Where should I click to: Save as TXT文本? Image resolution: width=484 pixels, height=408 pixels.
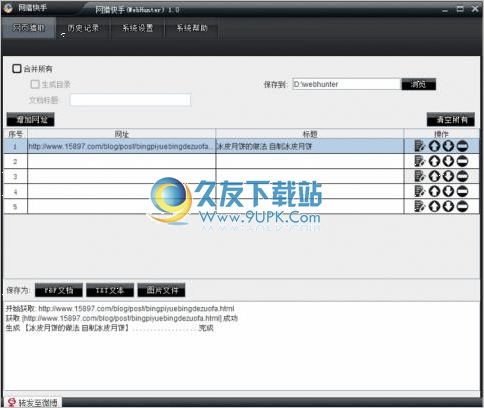110,290
